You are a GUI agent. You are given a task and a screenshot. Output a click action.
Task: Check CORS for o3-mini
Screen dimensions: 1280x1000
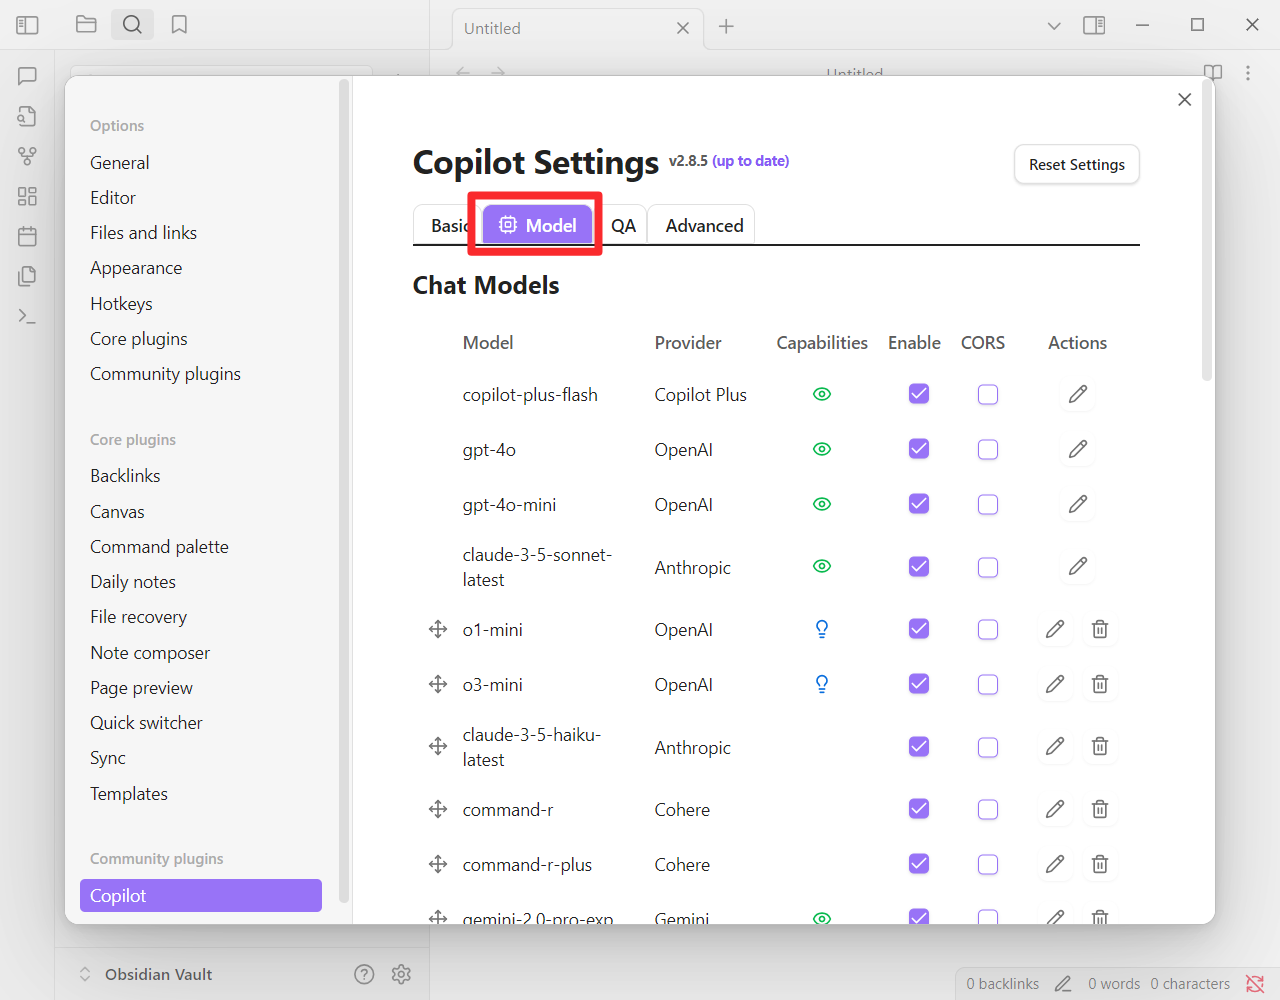tap(988, 684)
